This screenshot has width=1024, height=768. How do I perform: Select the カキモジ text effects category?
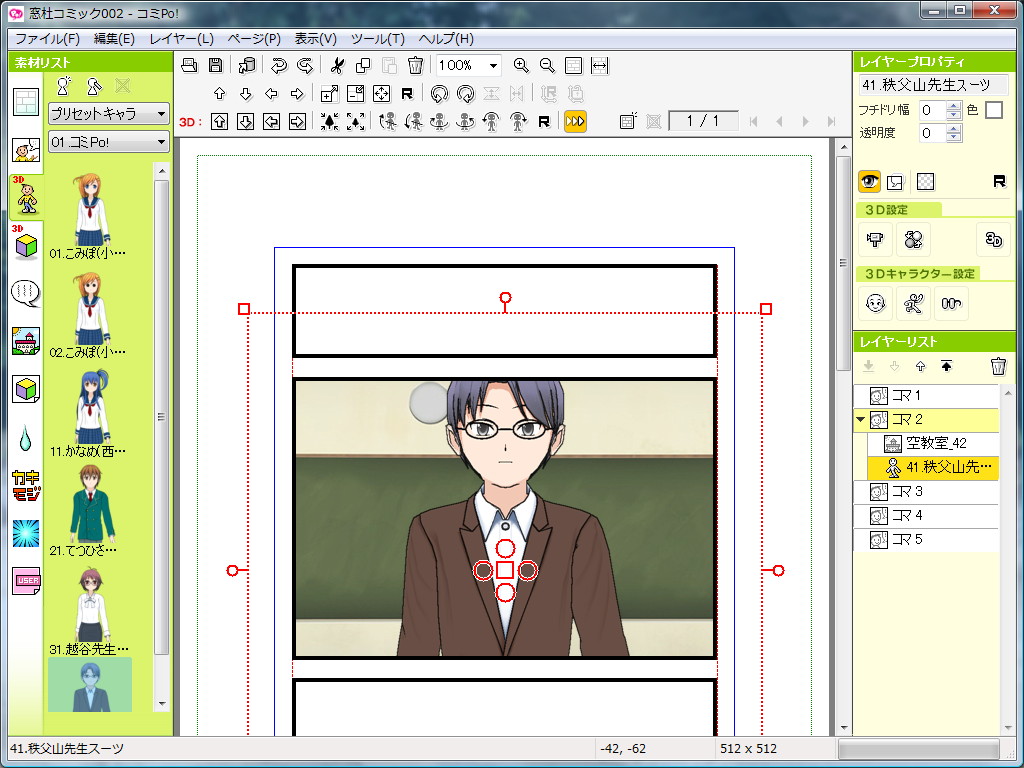26,485
